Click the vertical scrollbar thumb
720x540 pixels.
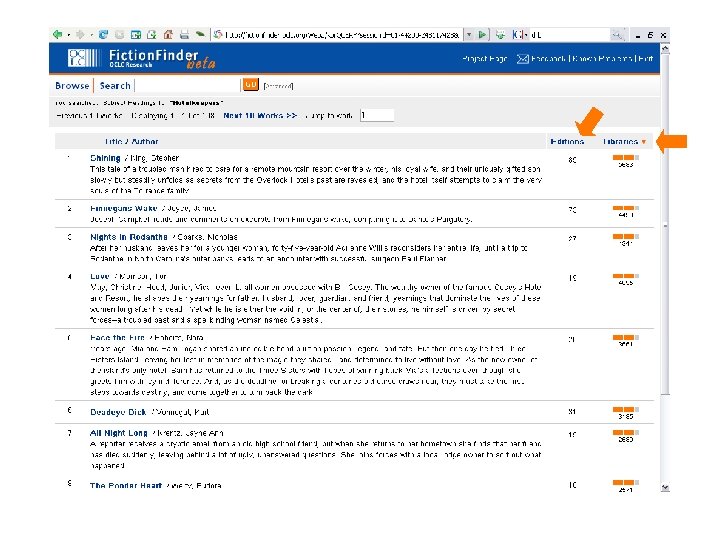665,223
